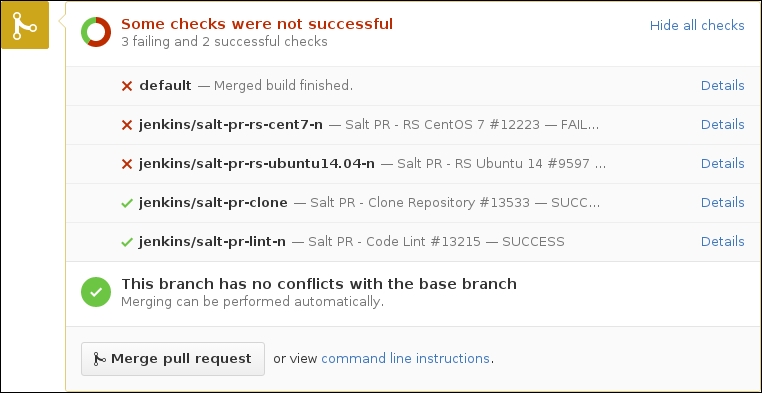762x393 pixels.
Task: Click the green no-conflicts circle checkmark icon
Action: 96,292
